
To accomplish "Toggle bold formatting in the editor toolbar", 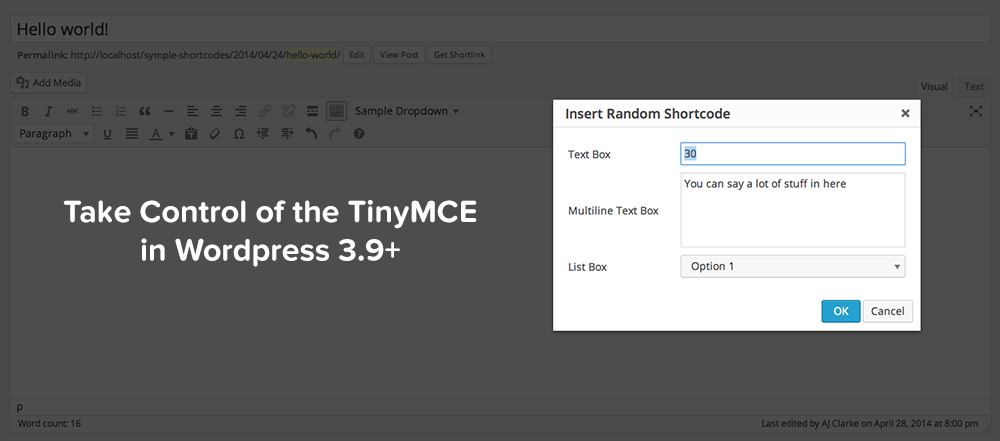I will point(25,111).
